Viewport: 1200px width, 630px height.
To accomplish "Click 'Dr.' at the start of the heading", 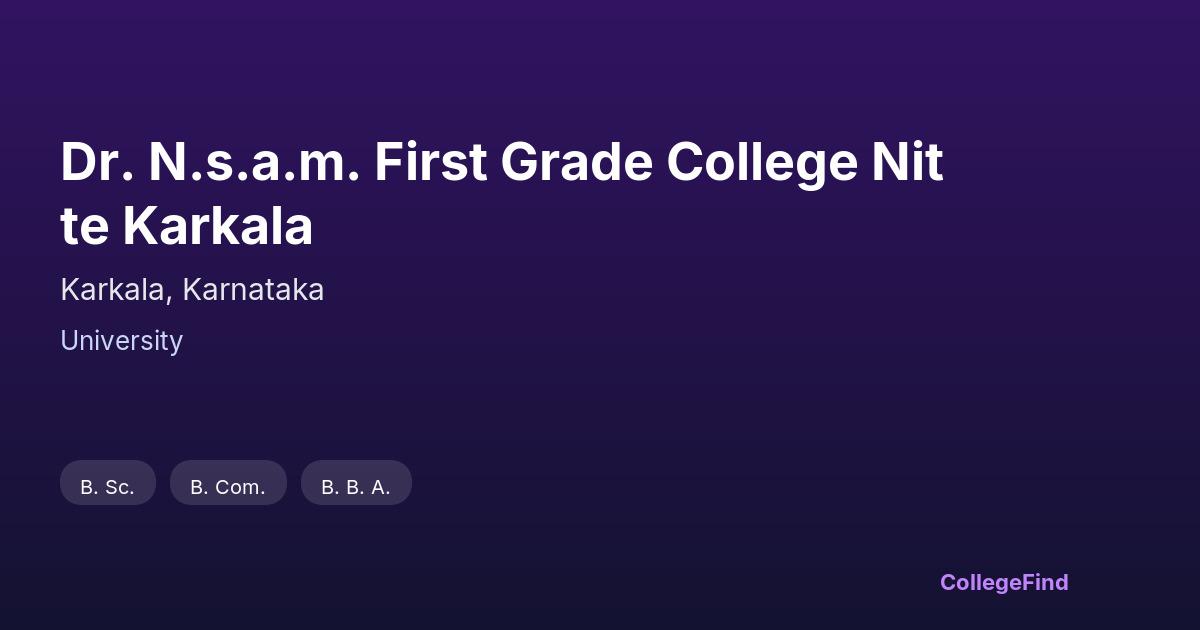I will coord(94,163).
